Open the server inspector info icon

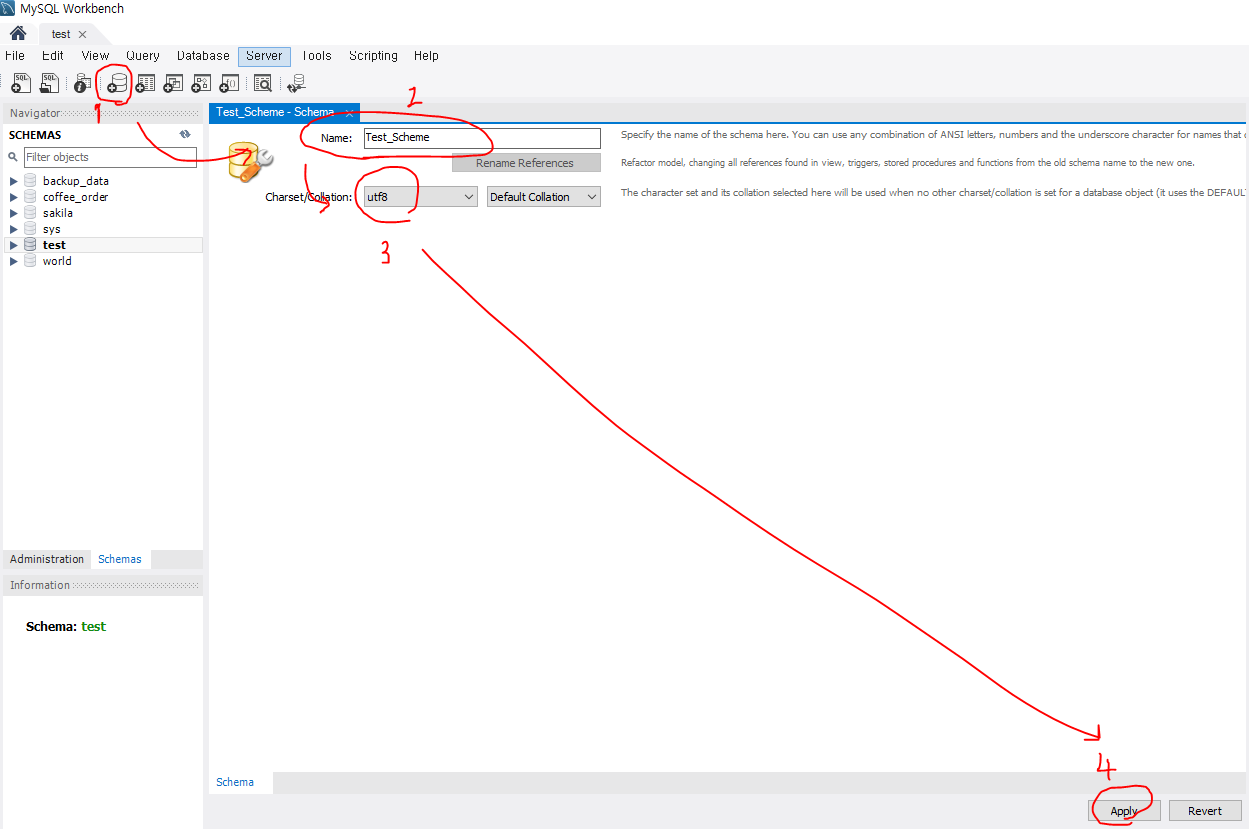click(x=84, y=85)
